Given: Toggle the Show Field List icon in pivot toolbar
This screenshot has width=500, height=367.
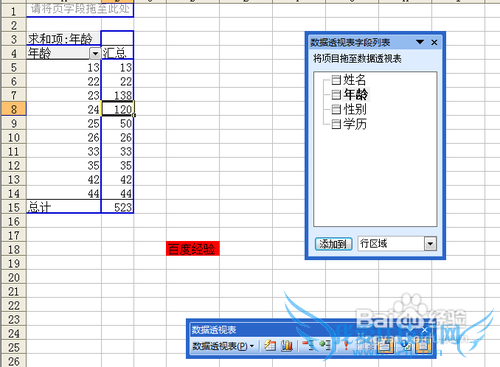Looking at the screenshot, I should tap(423, 346).
